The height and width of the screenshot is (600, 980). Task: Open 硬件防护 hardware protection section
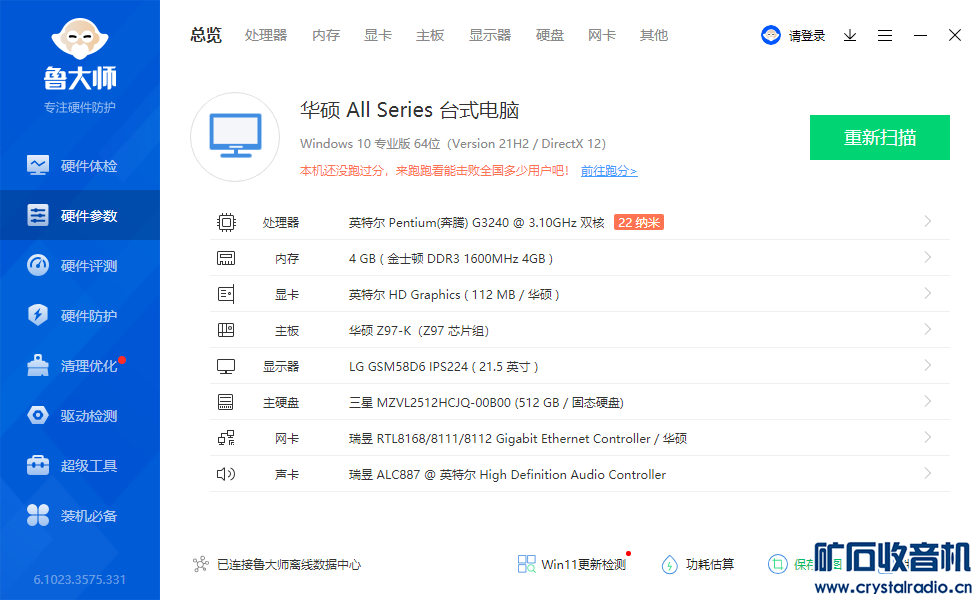[79, 316]
